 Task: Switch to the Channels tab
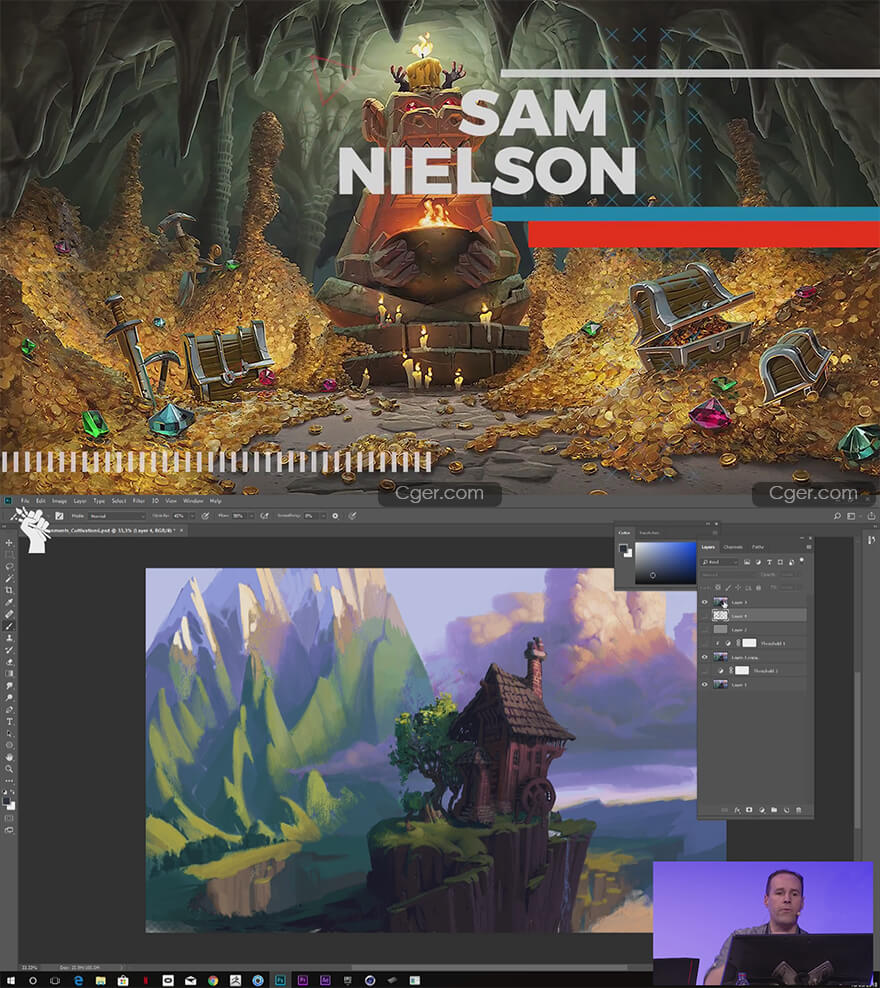point(733,547)
